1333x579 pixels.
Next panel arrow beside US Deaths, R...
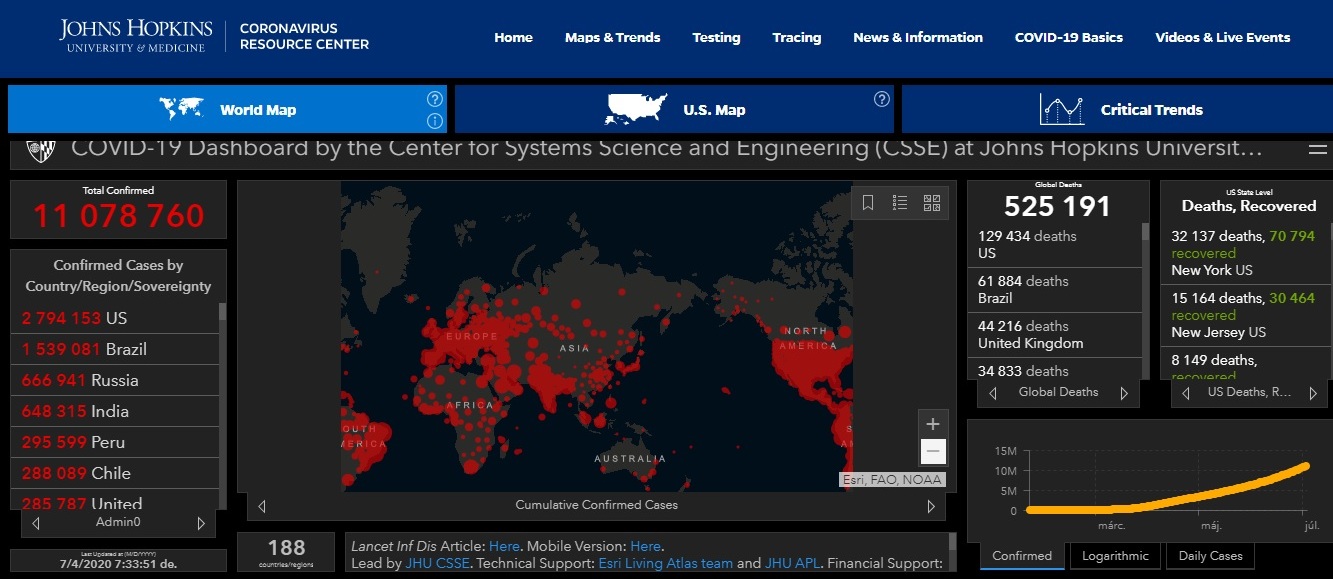pos(1314,393)
